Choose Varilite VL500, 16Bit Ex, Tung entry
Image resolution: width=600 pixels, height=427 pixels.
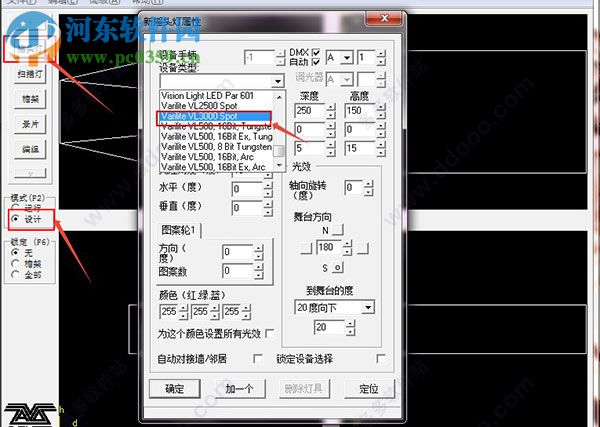(x=216, y=137)
